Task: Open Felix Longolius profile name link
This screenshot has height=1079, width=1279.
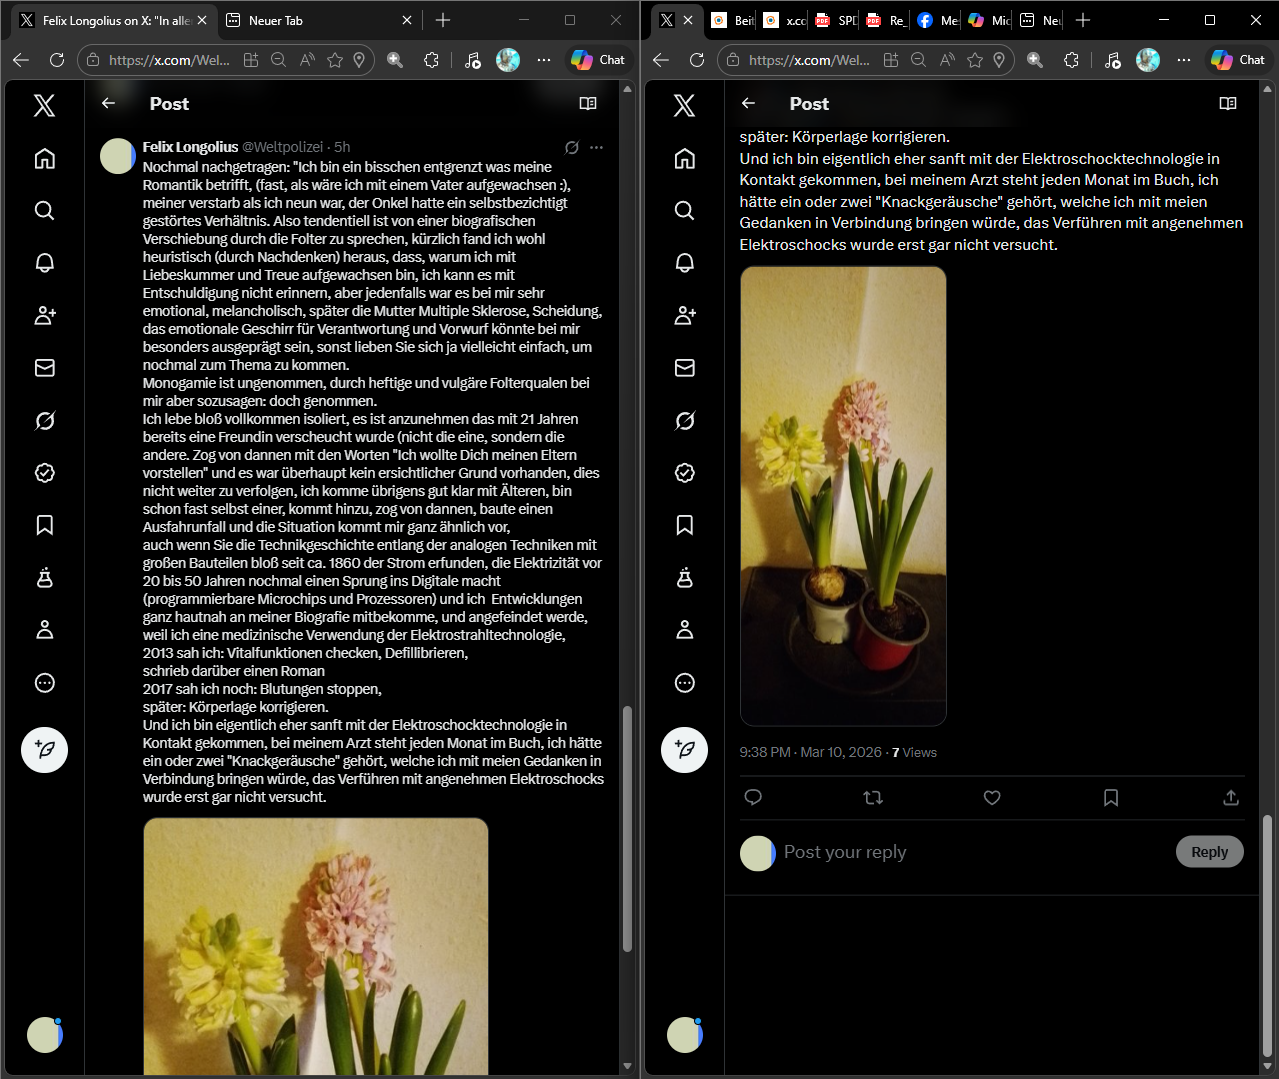Action: [x=190, y=147]
